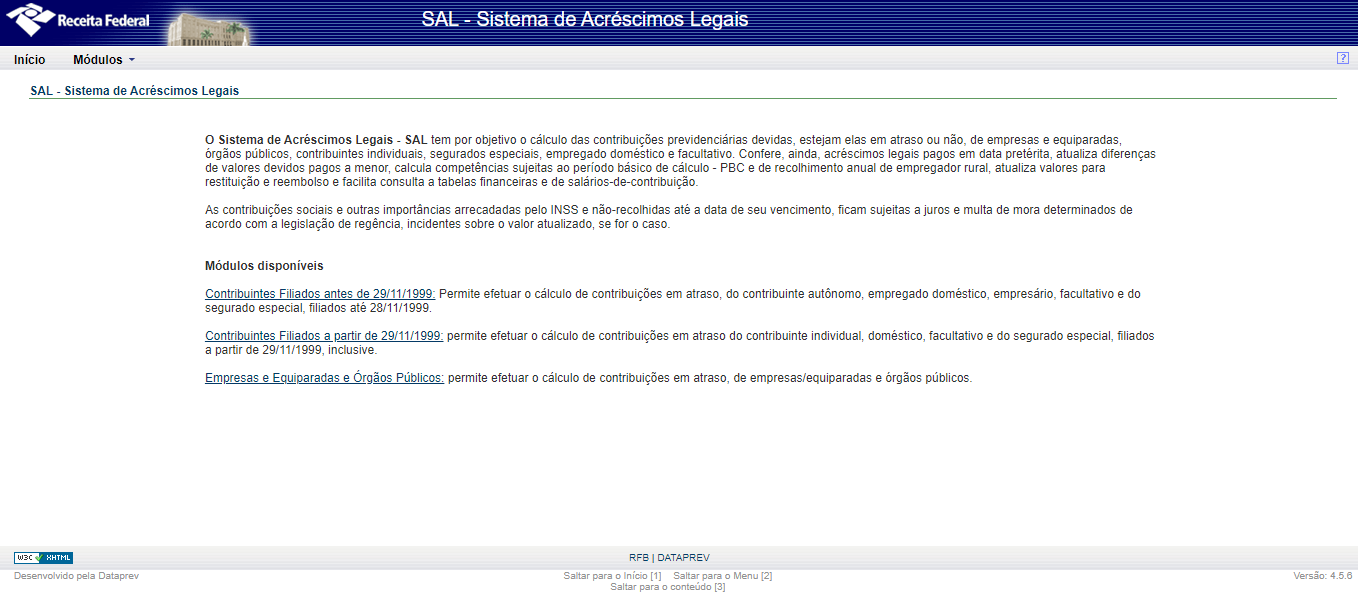Expand the Módulos dropdown arrow
The width and height of the screenshot is (1358, 599).
click(x=132, y=60)
